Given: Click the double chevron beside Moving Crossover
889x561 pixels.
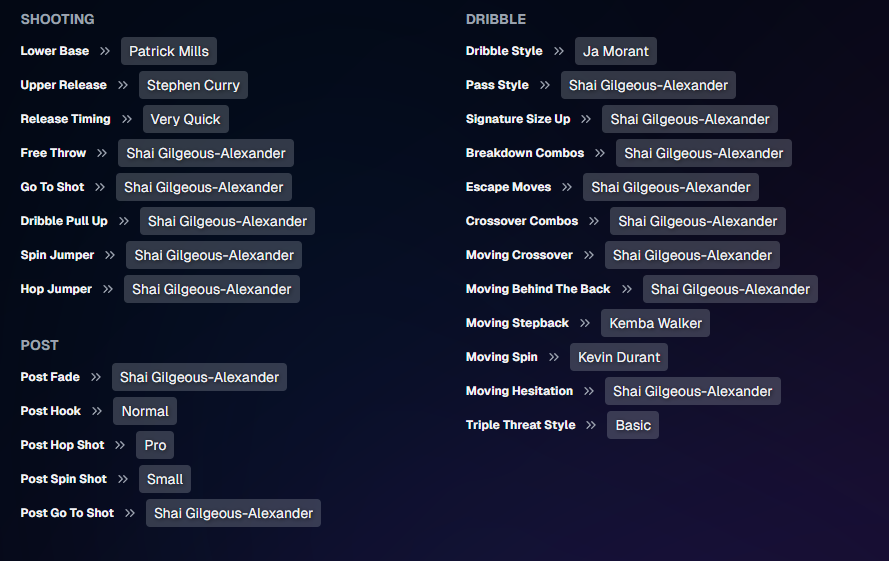Looking at the screenshot, I should pyautogui.click(x=589, y=255).
